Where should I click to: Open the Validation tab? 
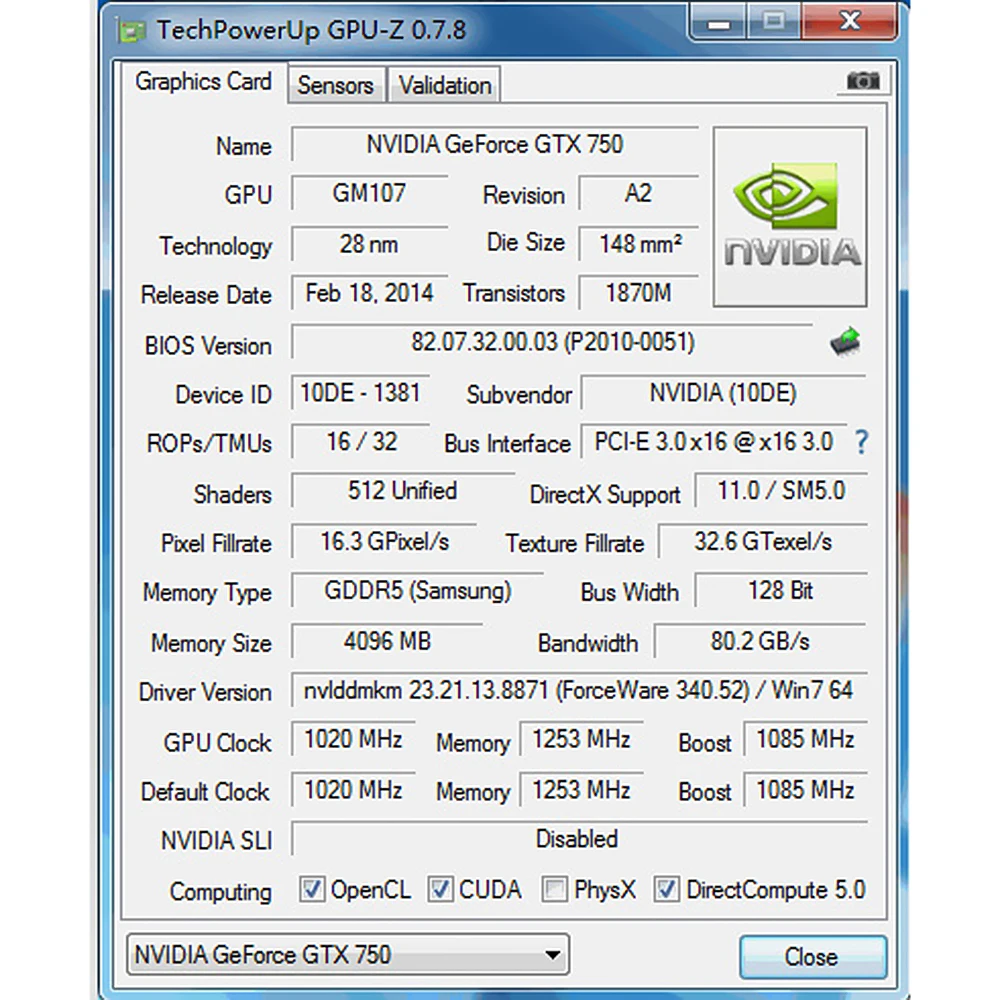click(x=445, y=85)
